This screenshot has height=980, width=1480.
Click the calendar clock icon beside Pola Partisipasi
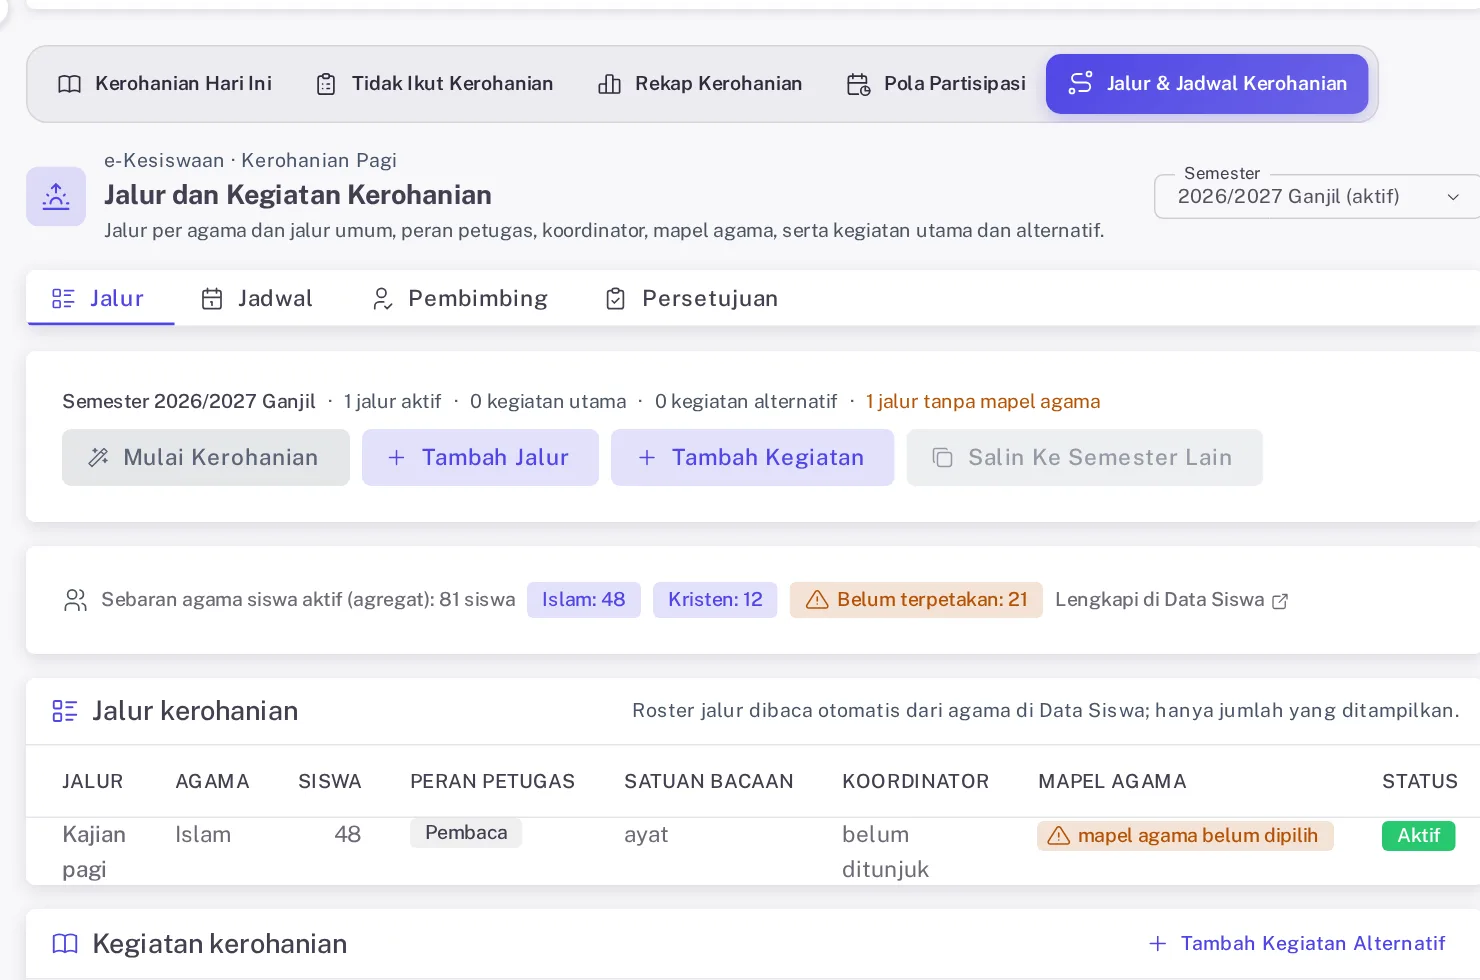pyautogui.click(x=858, y=84)
